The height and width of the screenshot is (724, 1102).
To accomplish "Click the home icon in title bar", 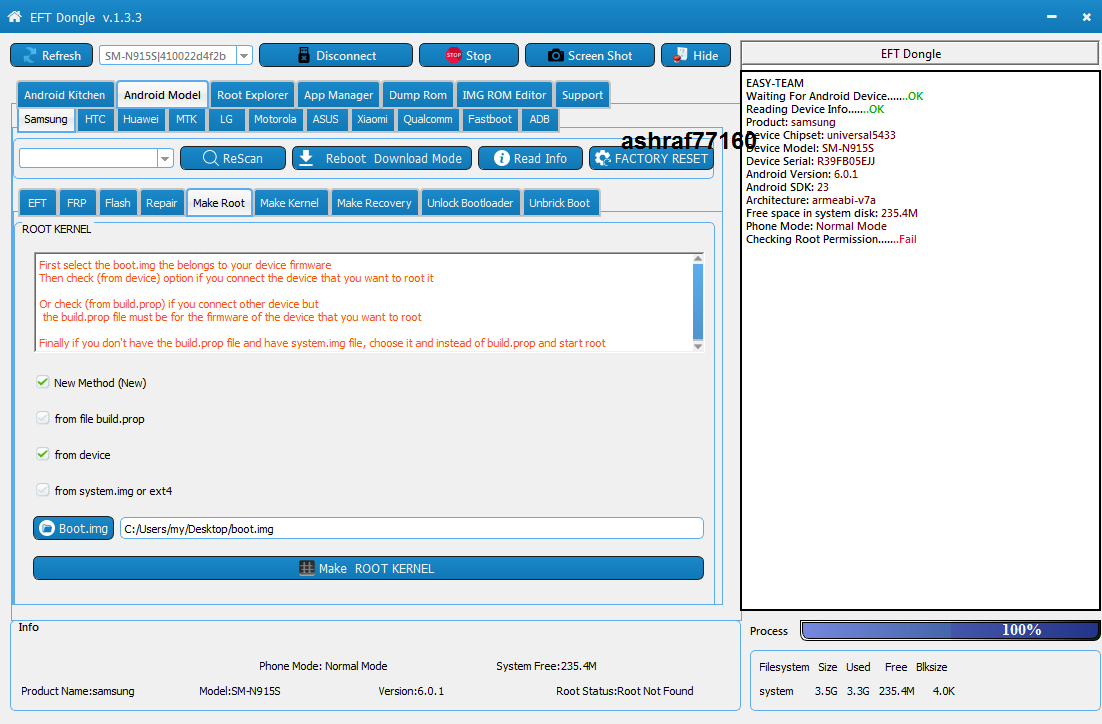I will [x=14, y=16].
